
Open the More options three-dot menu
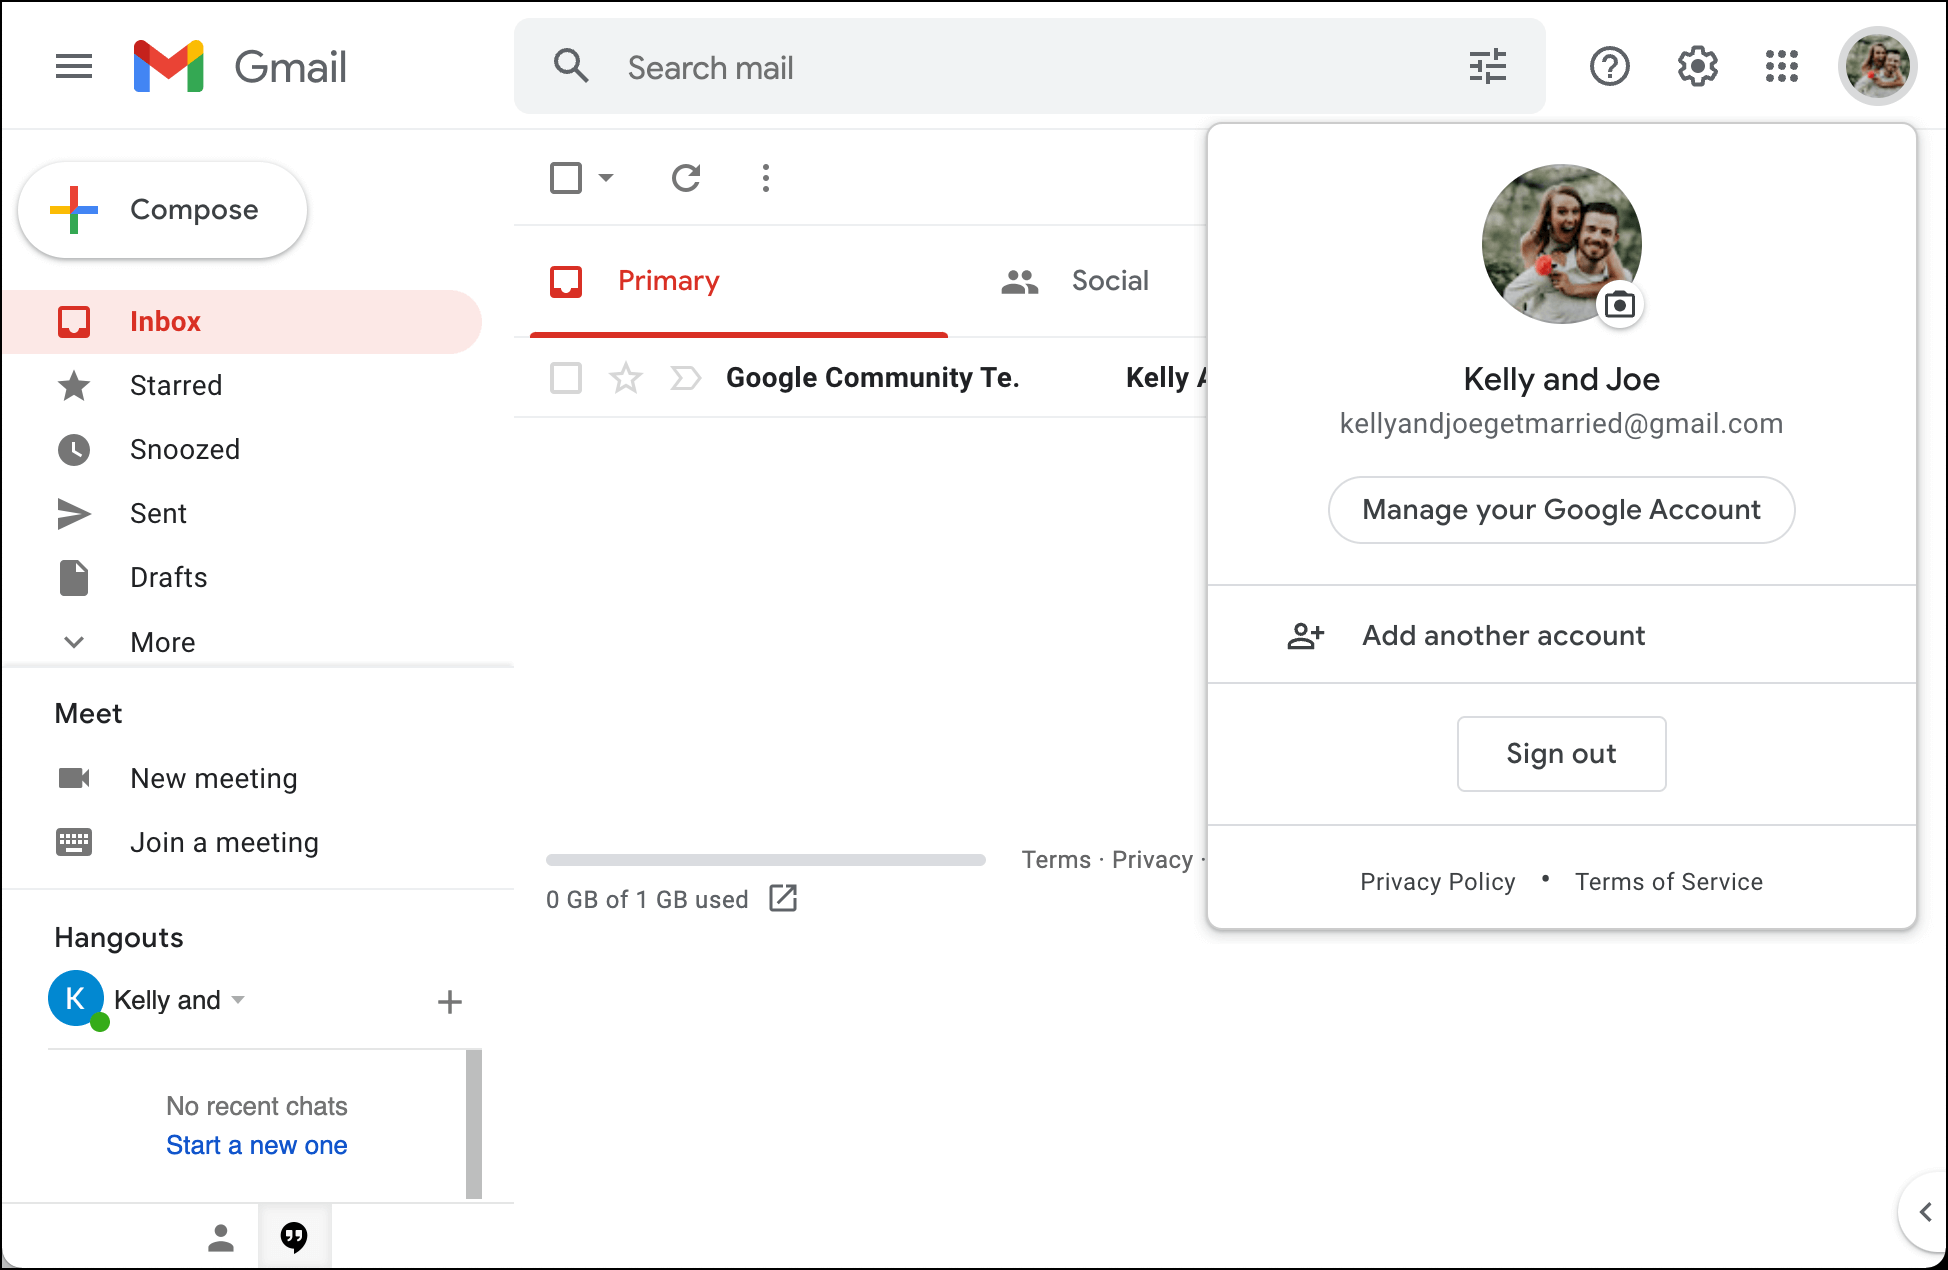click(765, 178)
